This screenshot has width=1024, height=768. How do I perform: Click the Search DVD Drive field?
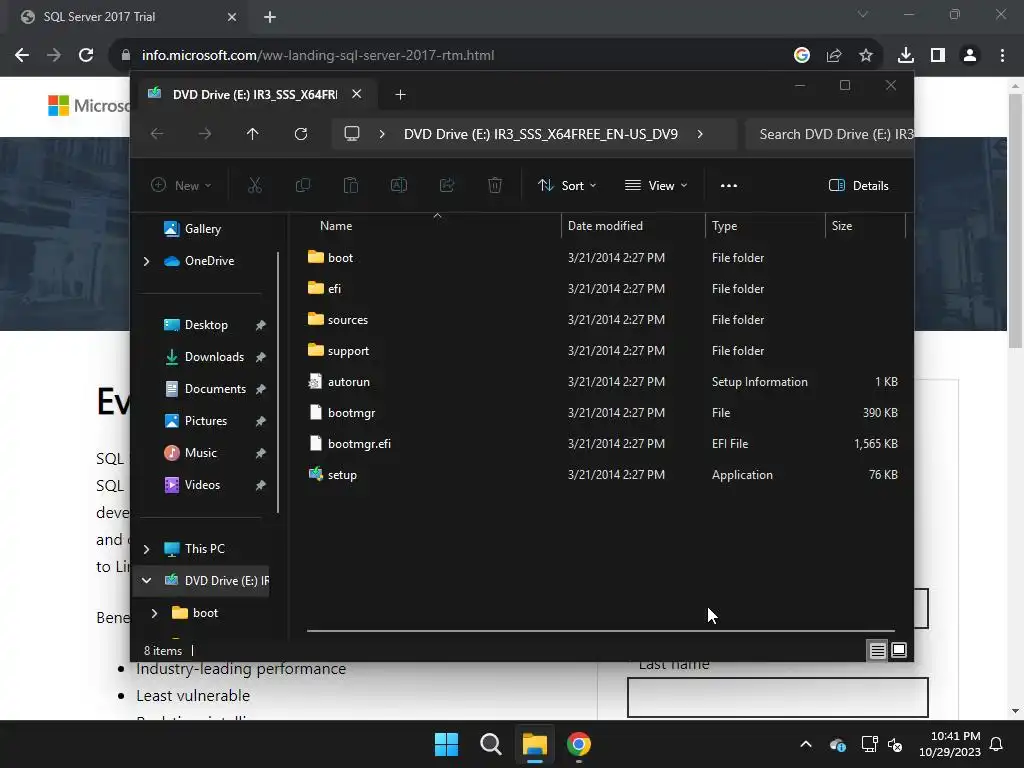829,134
